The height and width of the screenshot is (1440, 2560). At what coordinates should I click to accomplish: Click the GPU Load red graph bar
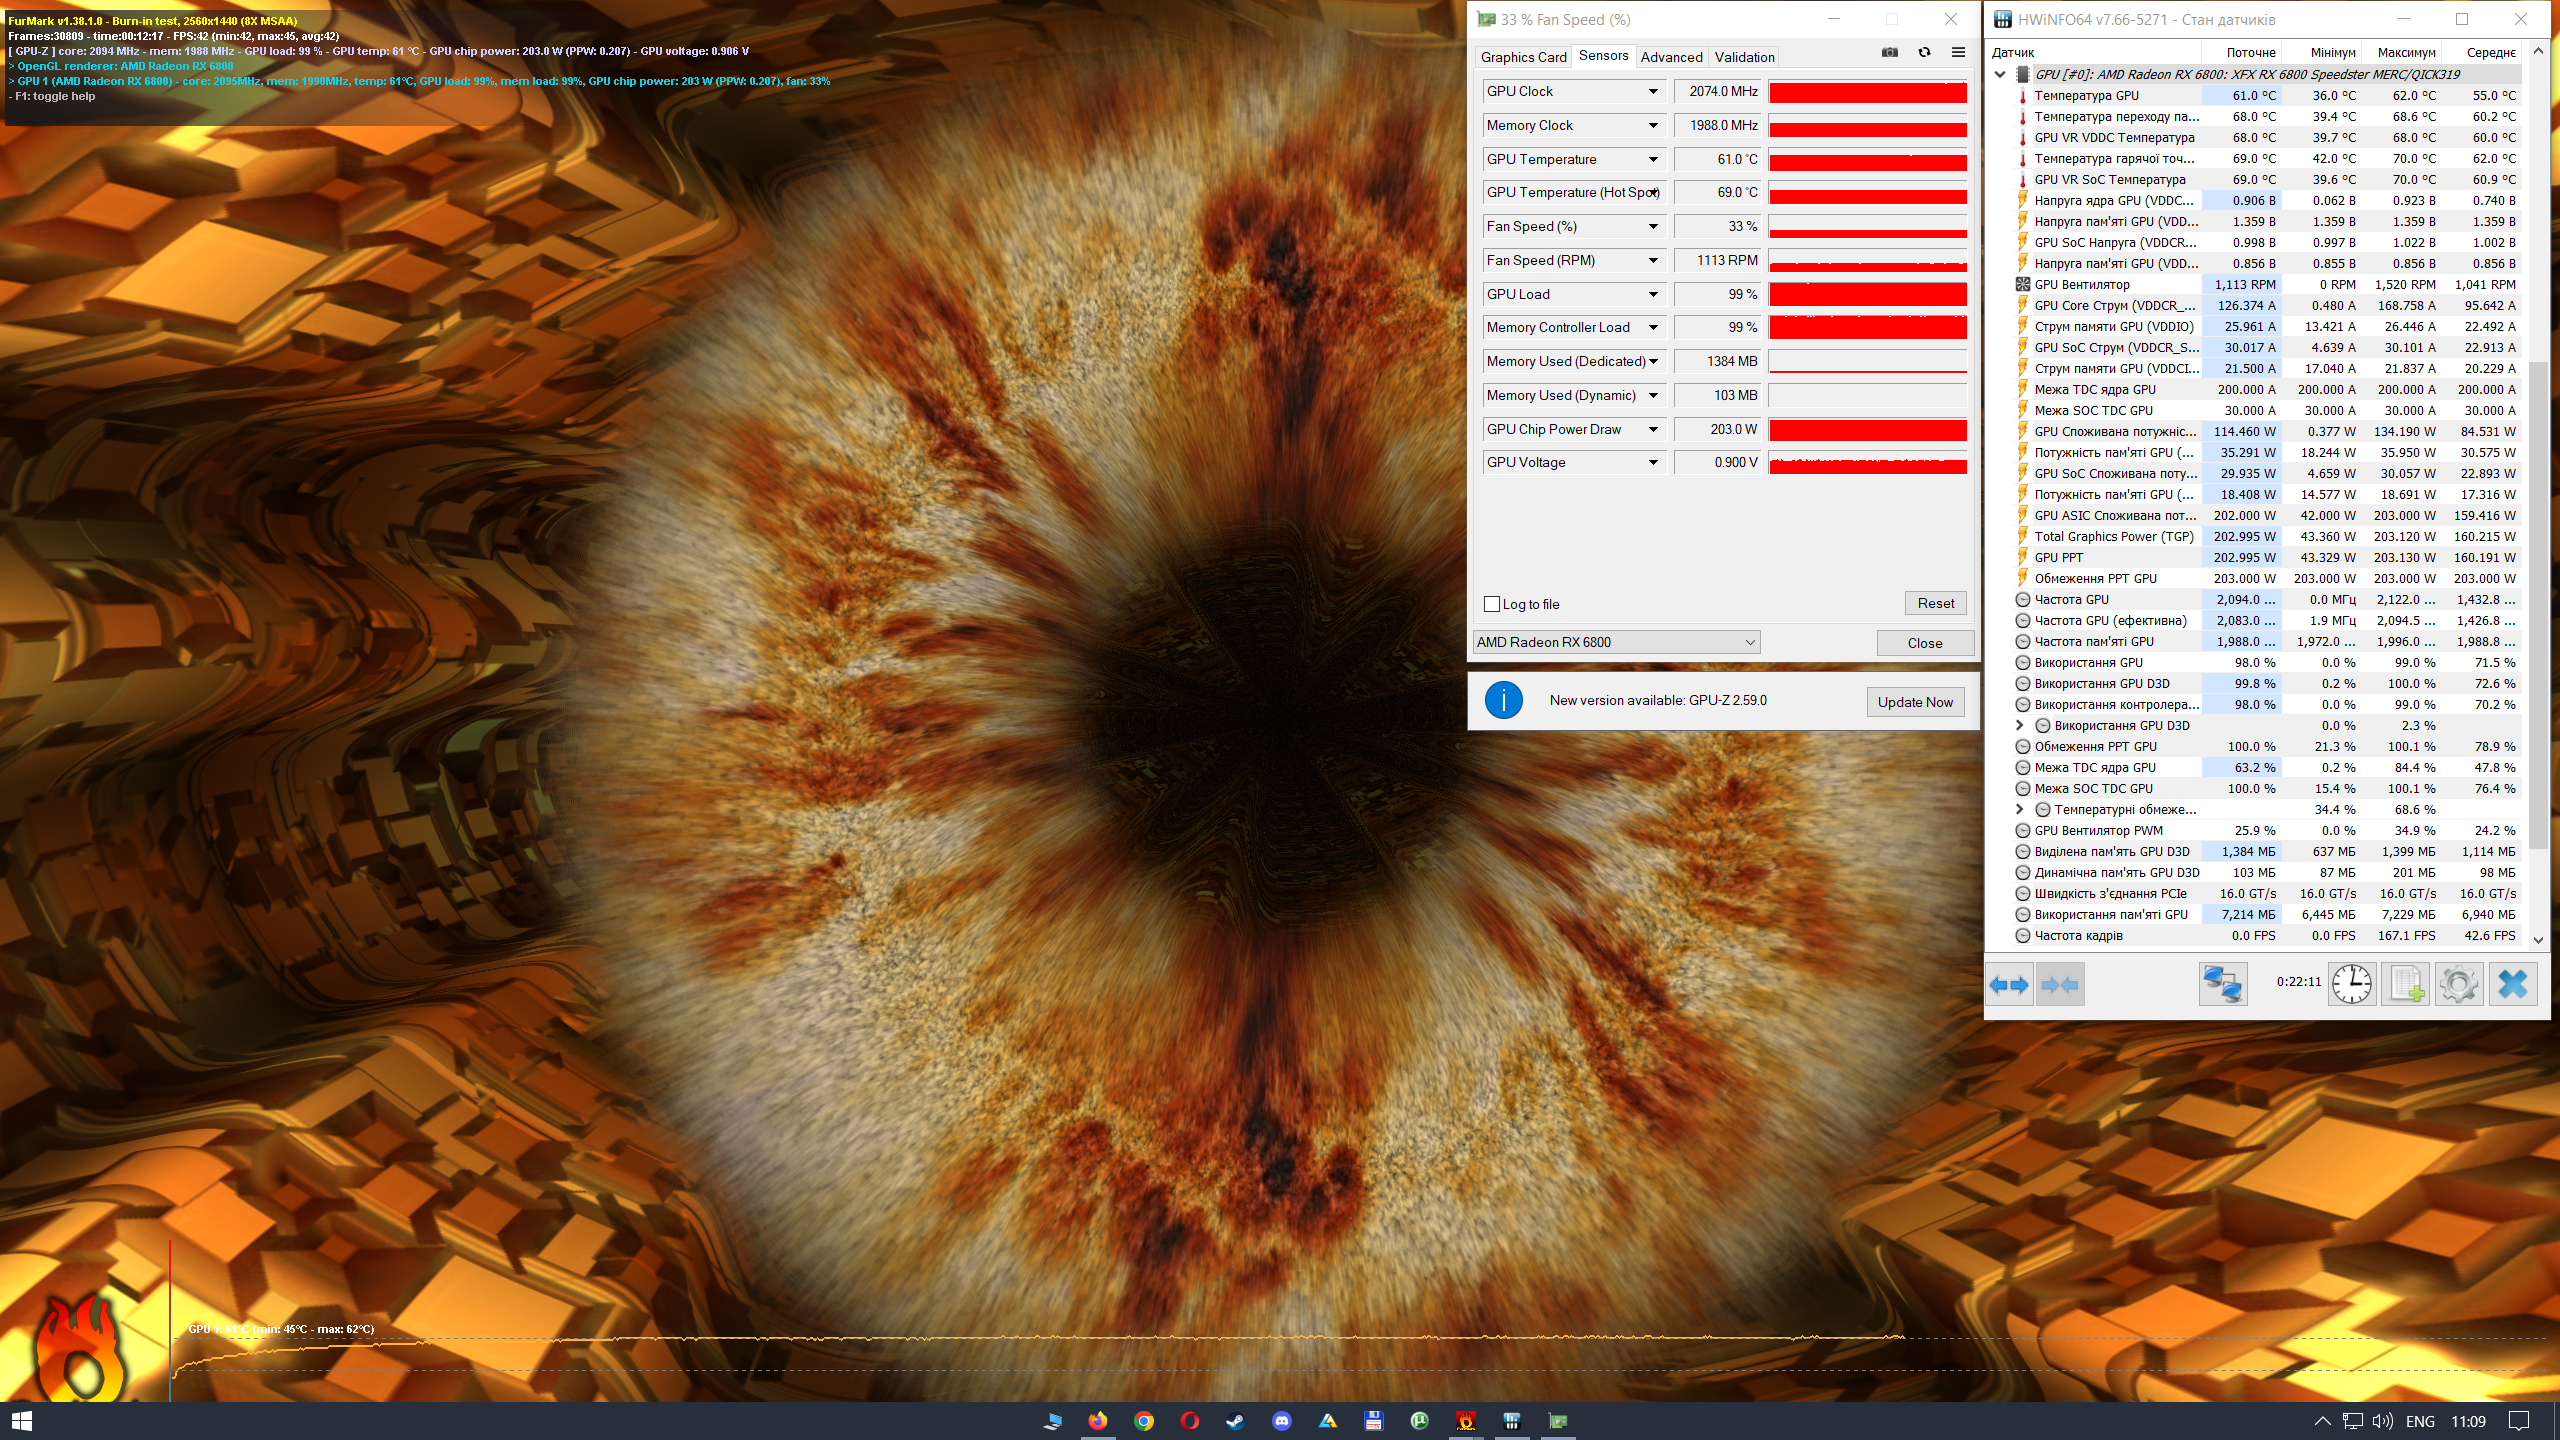tap(1867, 294)
